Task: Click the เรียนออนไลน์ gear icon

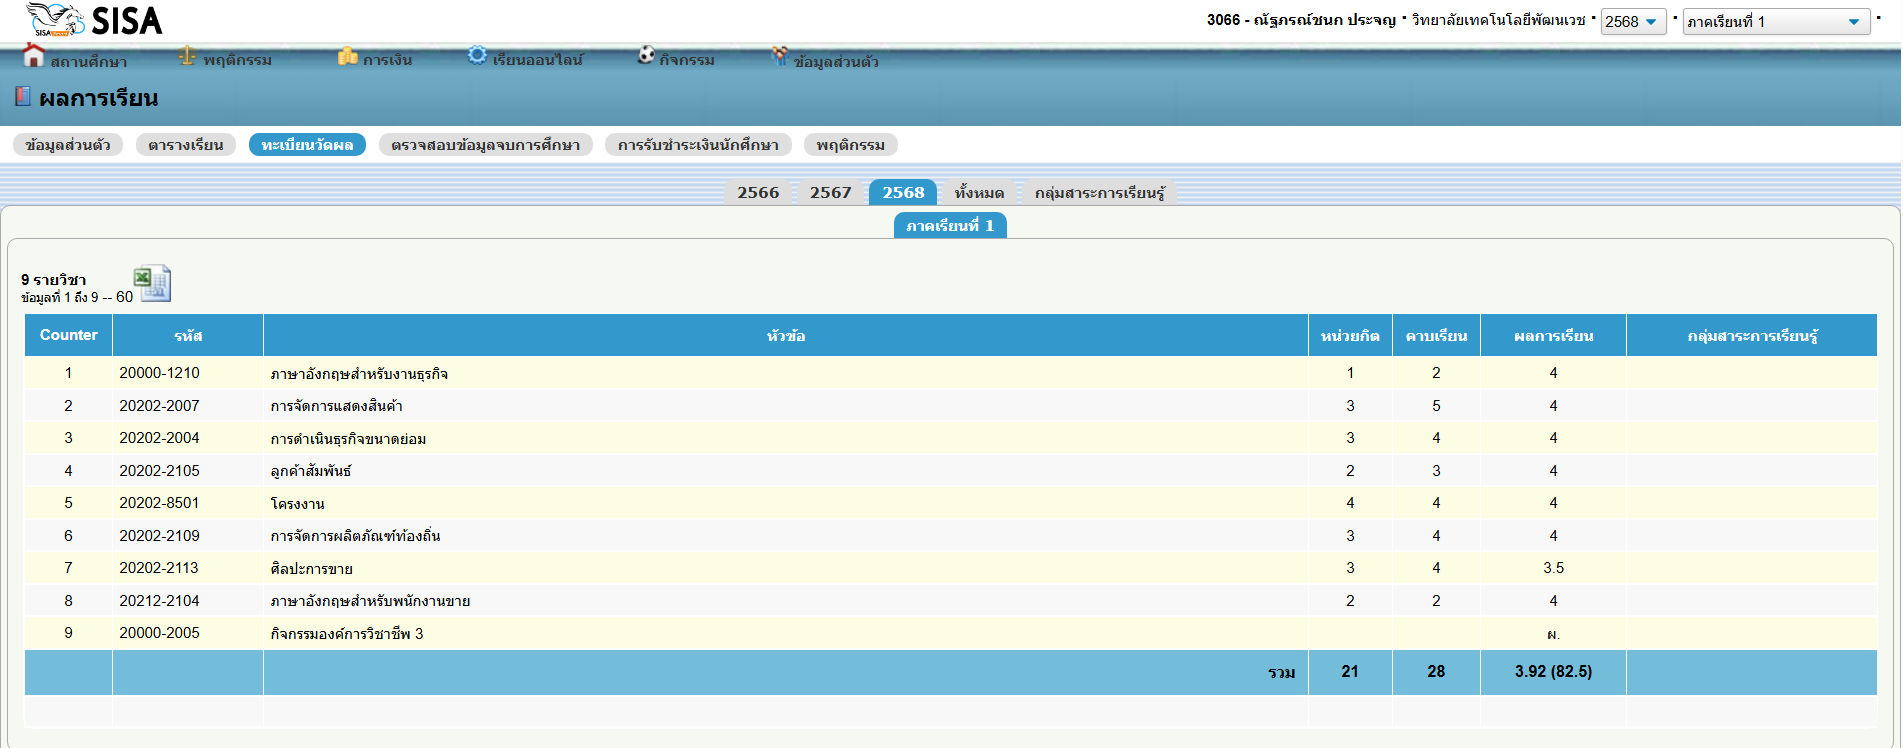Action: pos(477,56)
